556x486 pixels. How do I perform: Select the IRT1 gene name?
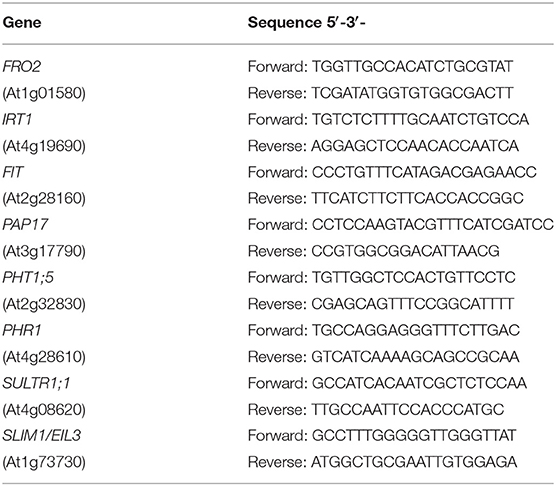pos(17,119)
